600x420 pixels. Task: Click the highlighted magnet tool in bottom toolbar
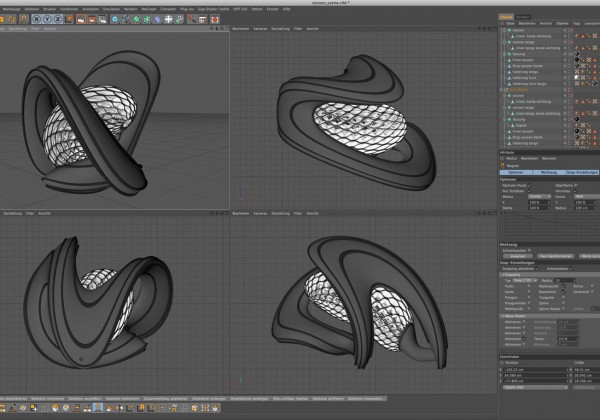click(98, 408)
